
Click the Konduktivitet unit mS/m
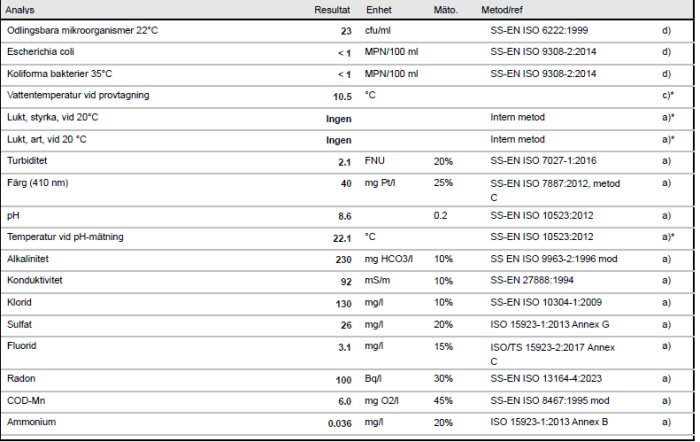point(378,281)
